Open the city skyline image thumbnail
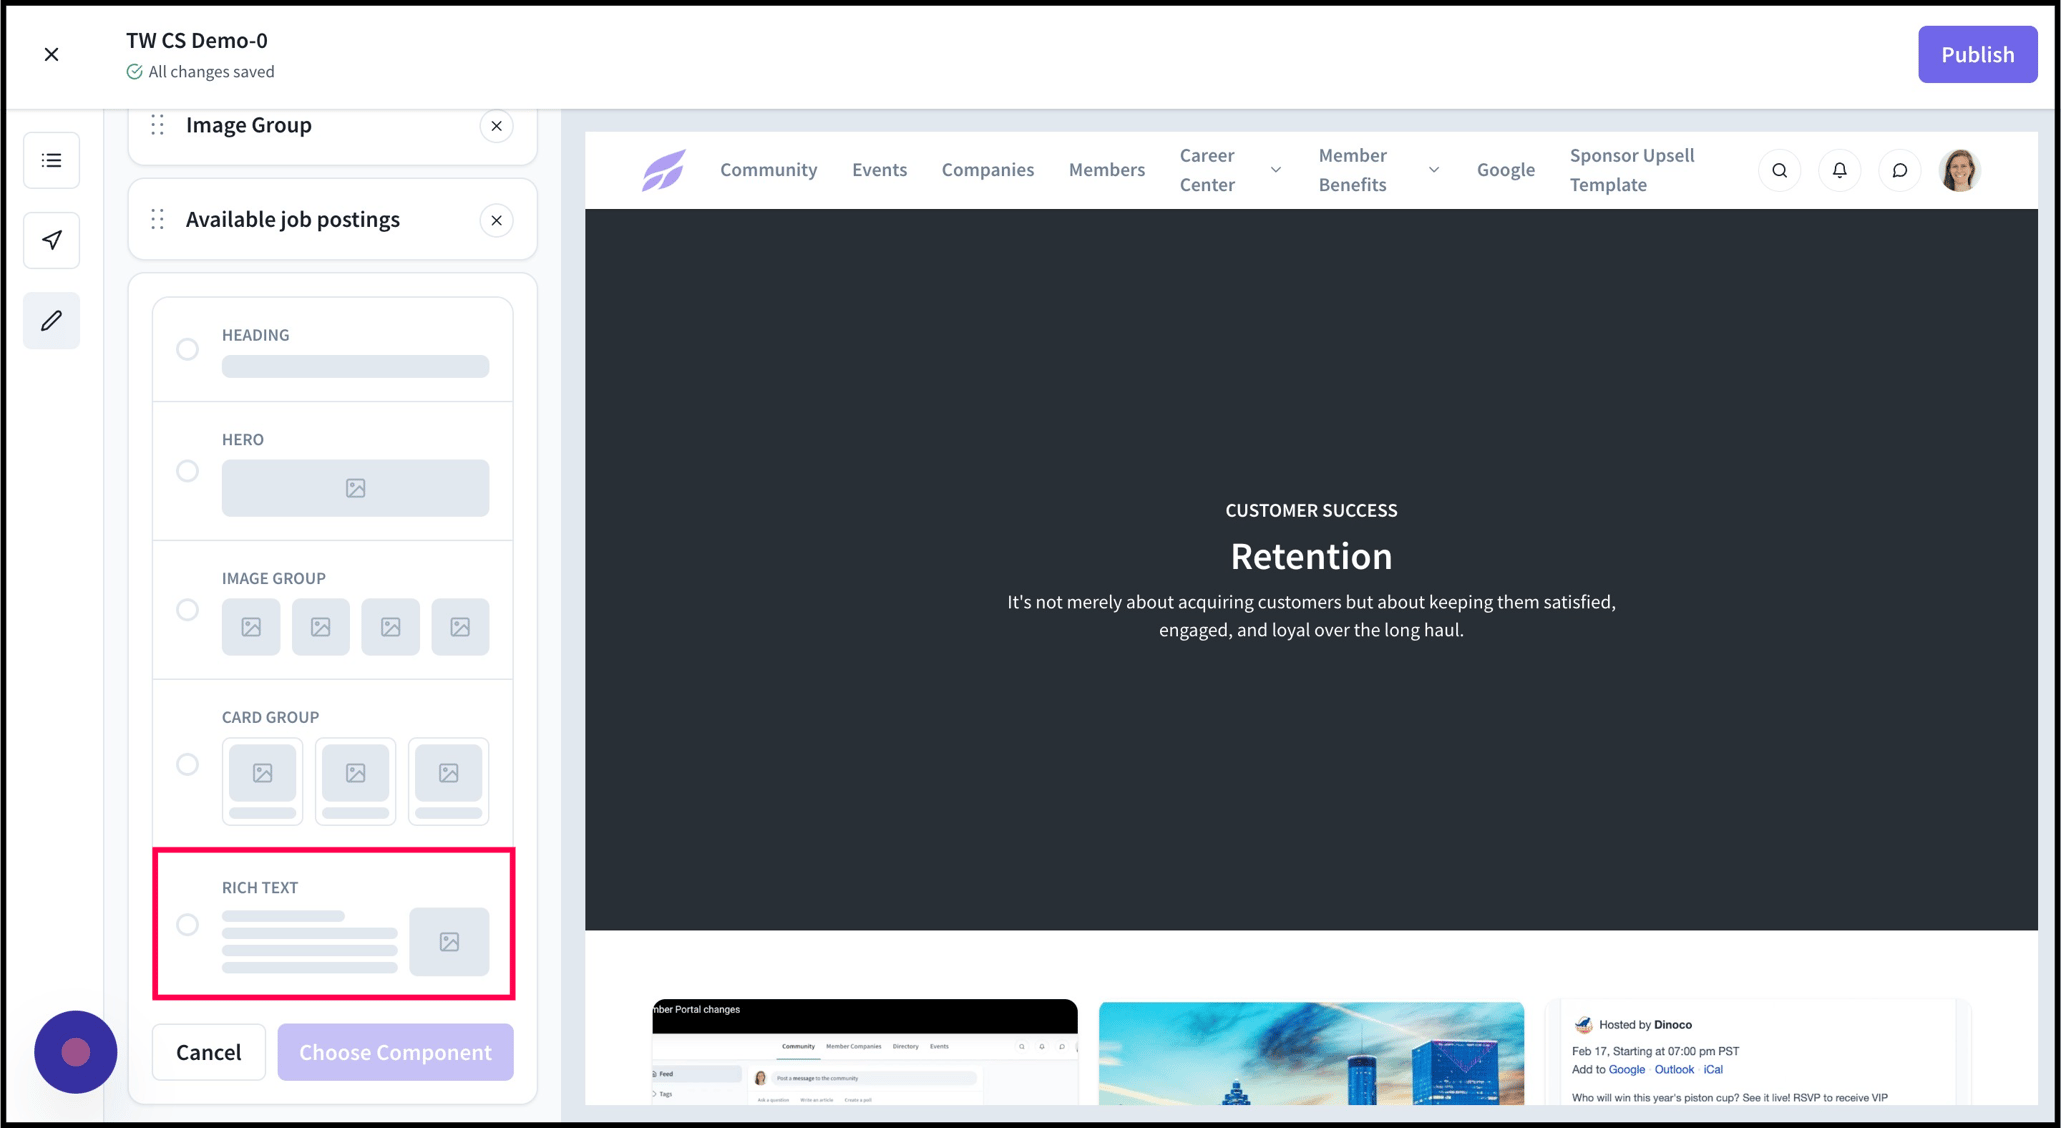 click(x=1311, y=1052)
